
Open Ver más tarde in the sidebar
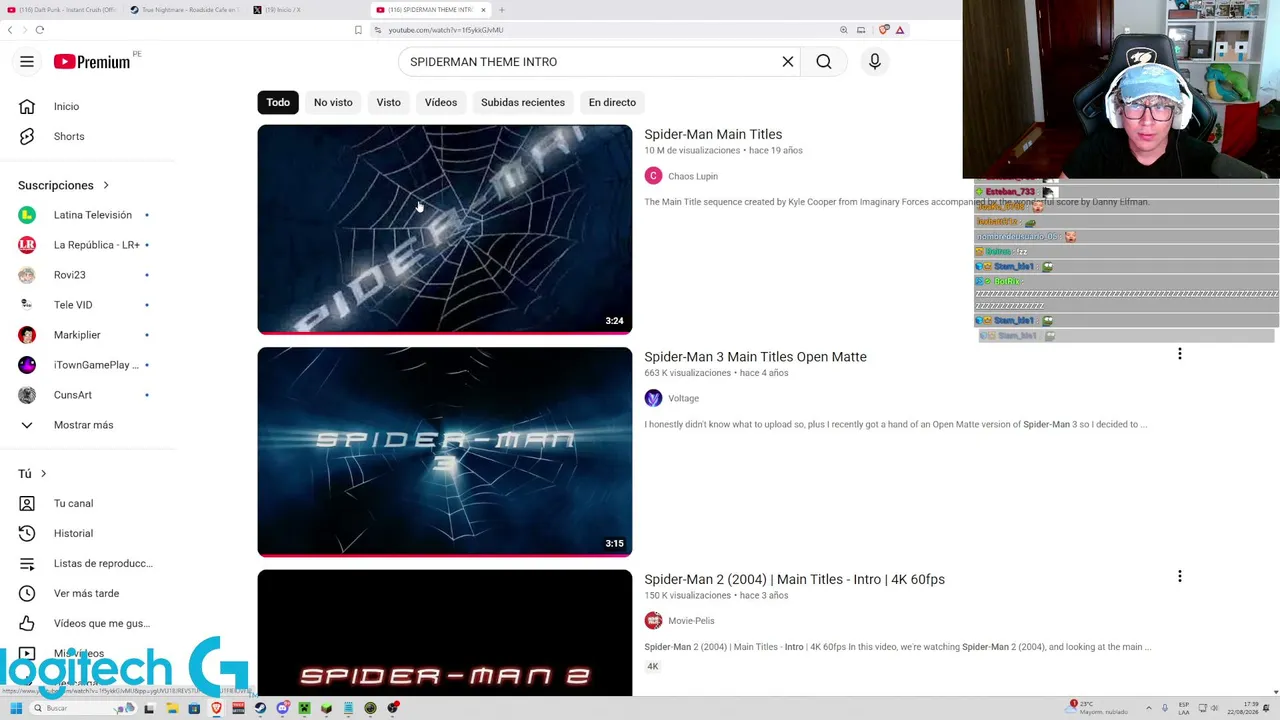tap(86, 593)
